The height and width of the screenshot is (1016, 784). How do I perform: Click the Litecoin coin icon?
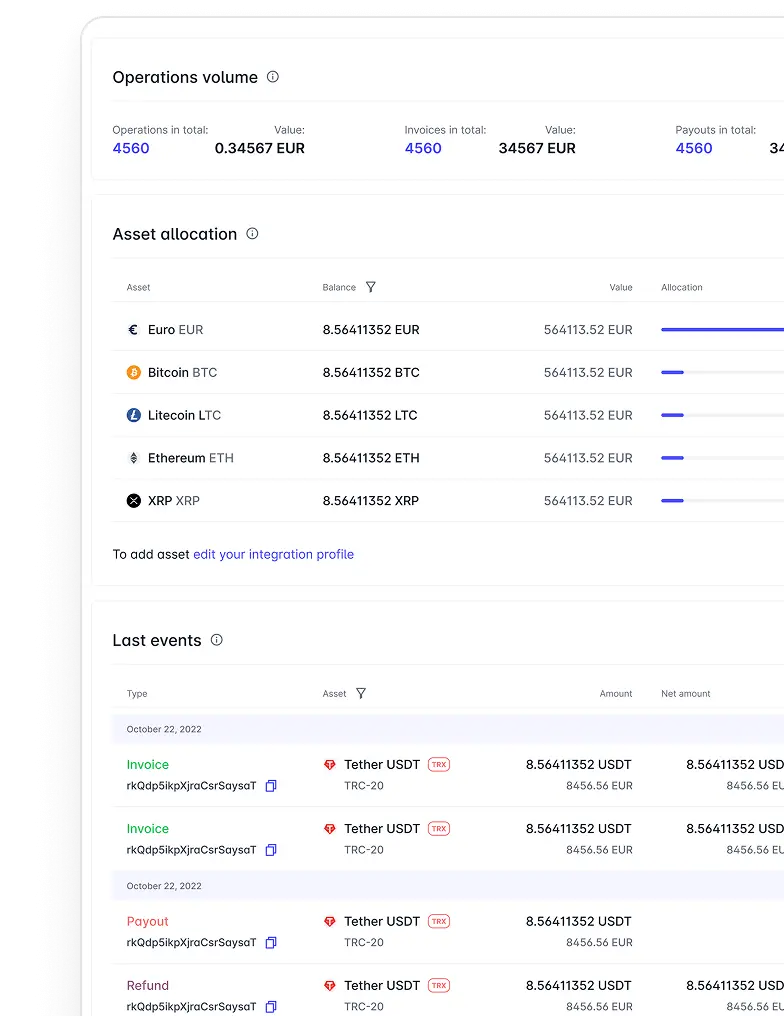[134, 415]
